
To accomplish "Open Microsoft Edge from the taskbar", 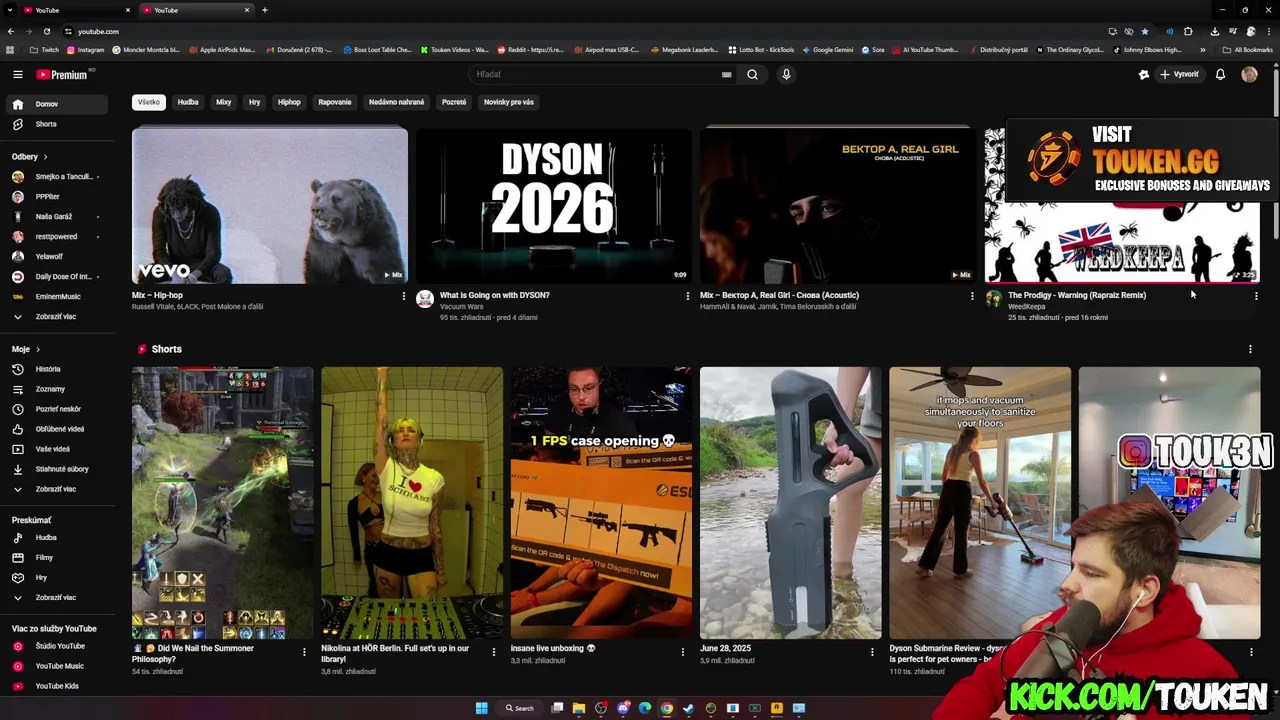I will [x=645, y=708].
